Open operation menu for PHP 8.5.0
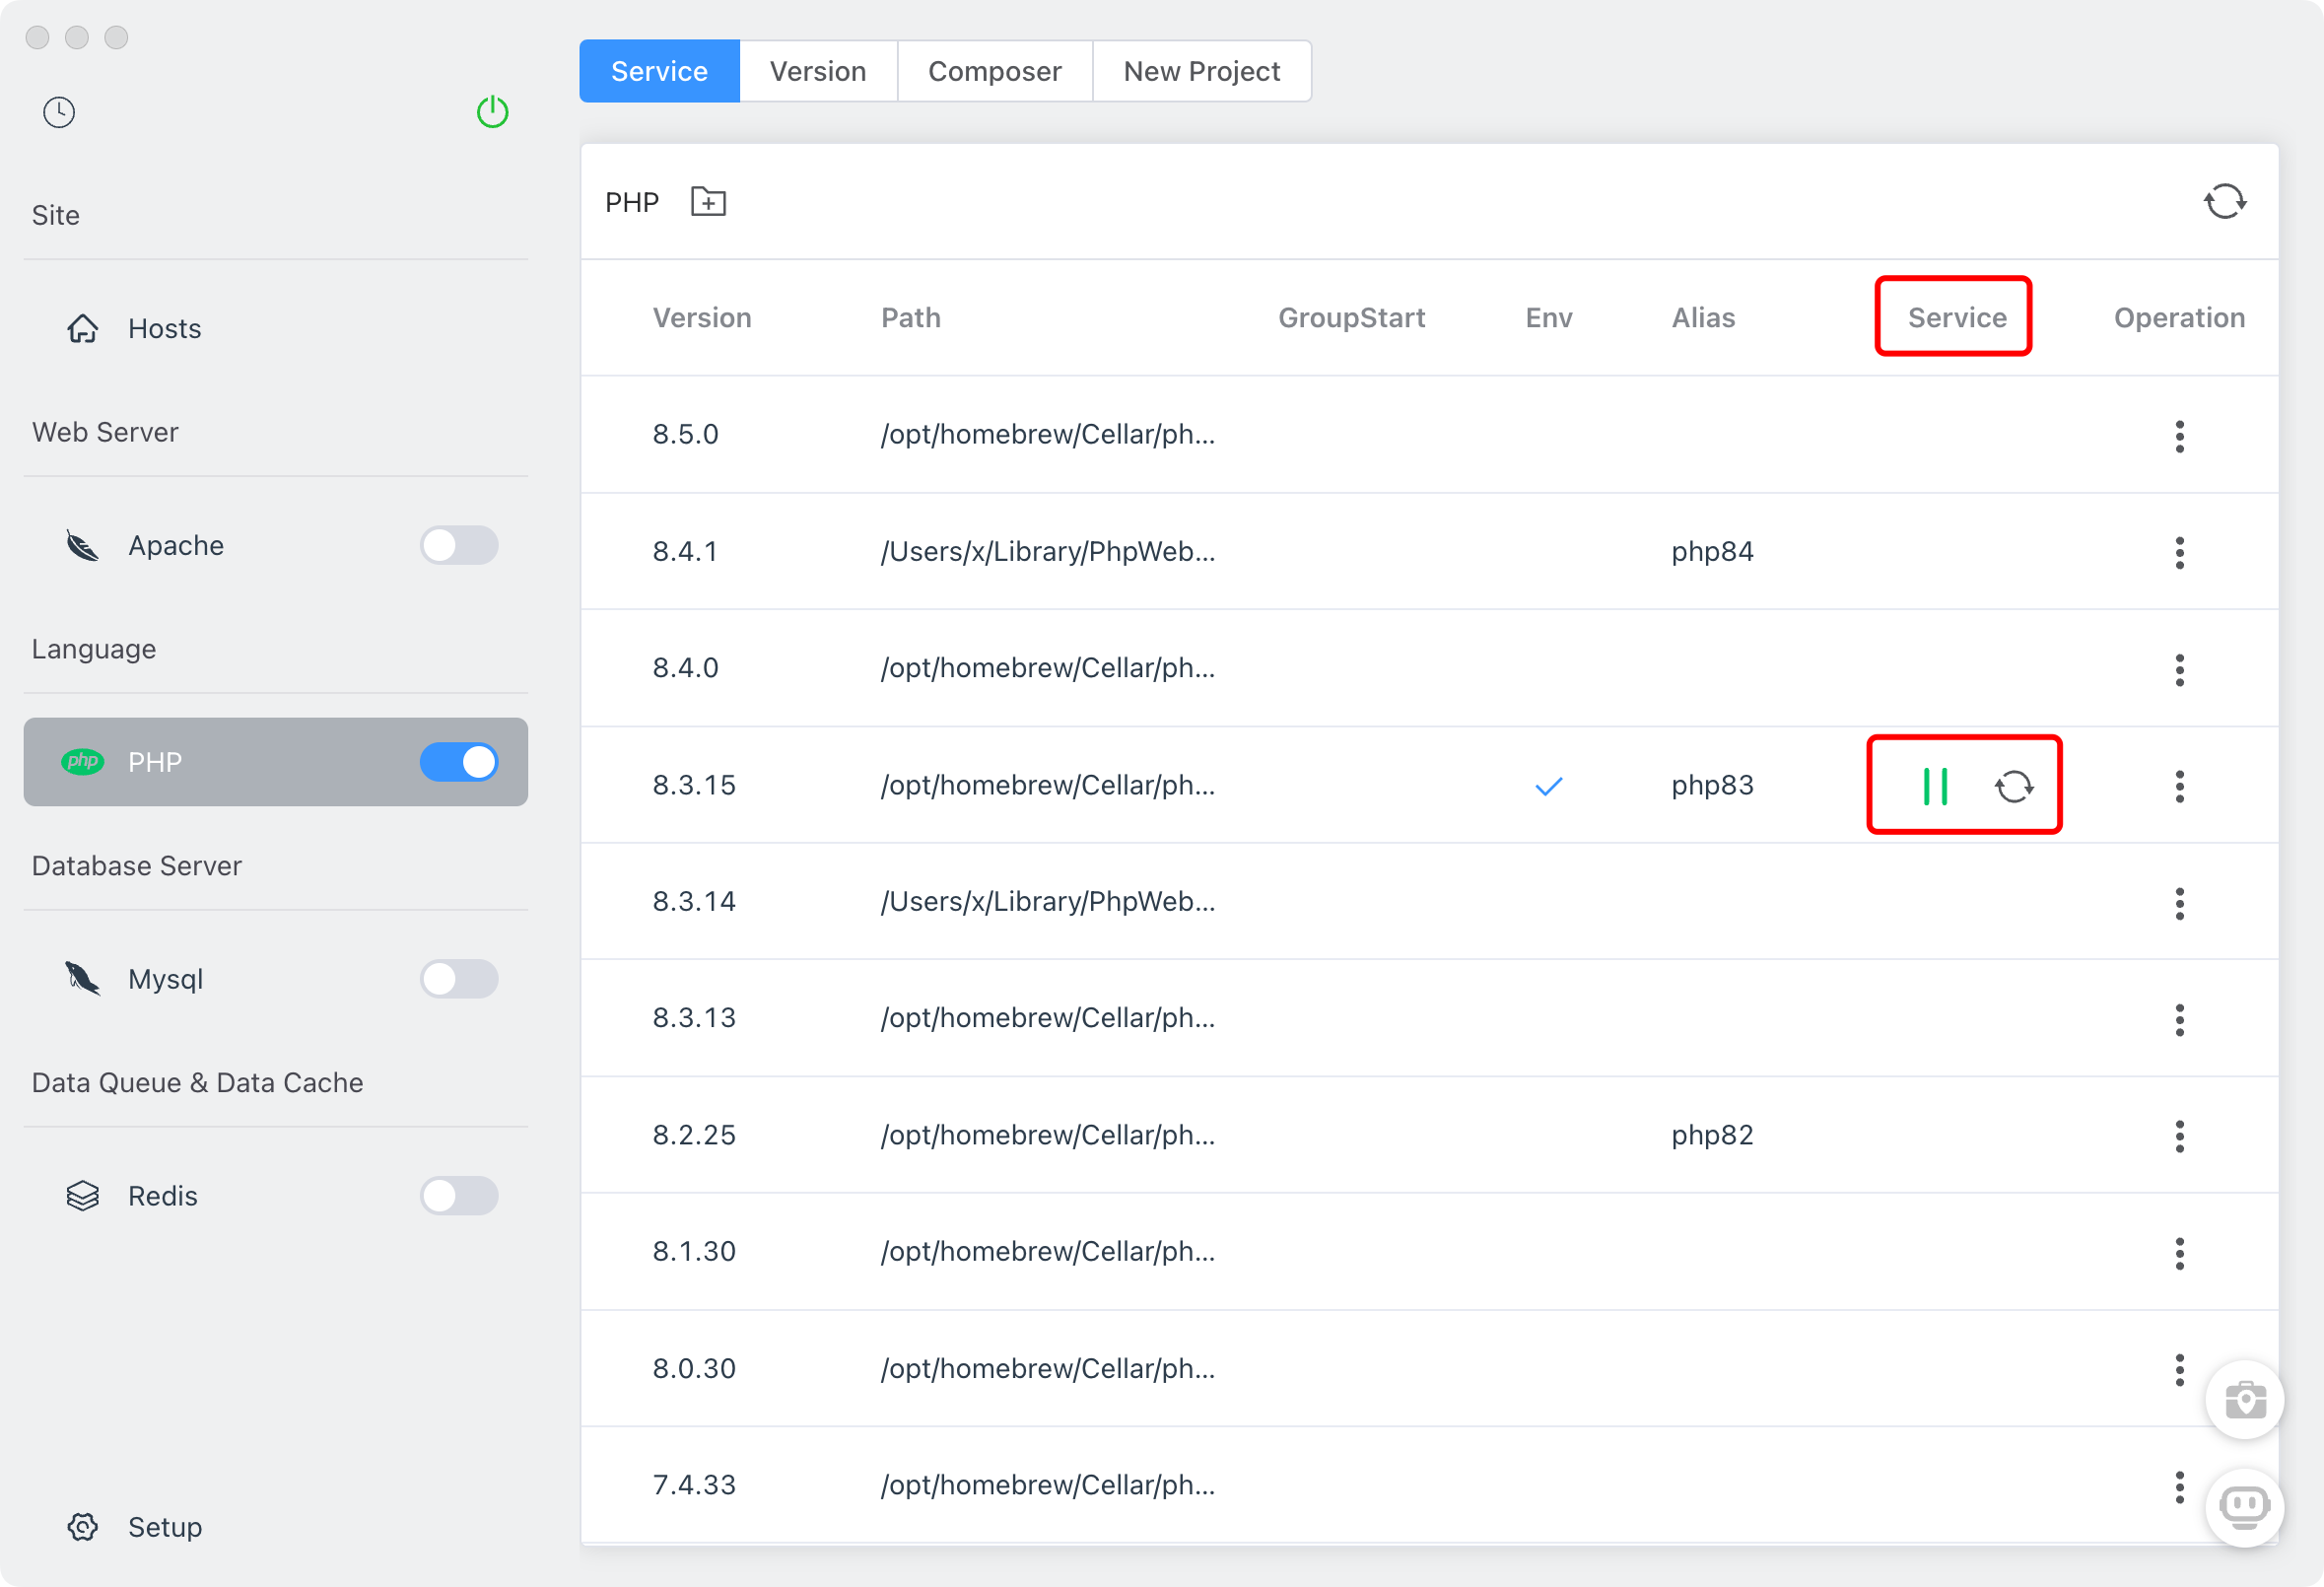Screen dimensions: 2324x1587 coord(2179,436)
